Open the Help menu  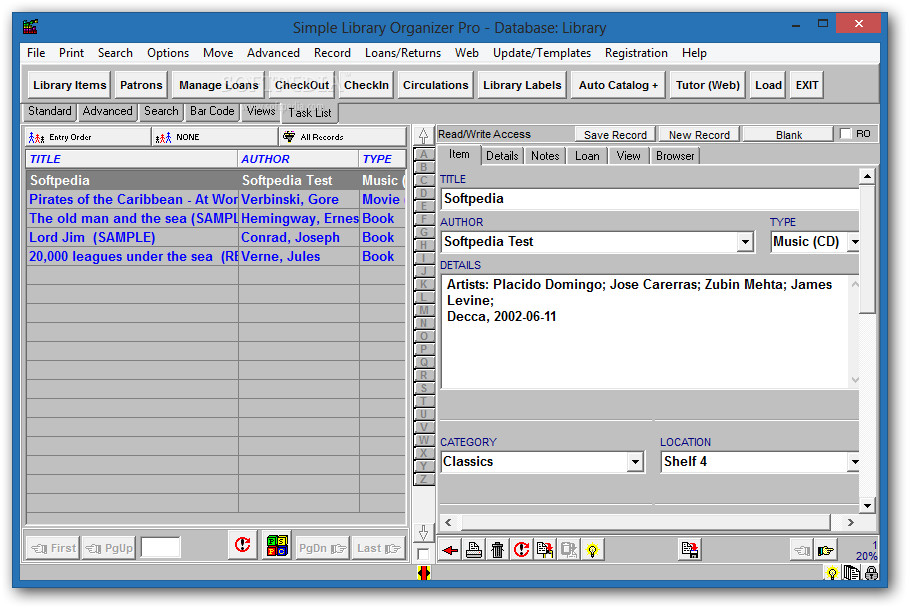[x=694, y=53]
